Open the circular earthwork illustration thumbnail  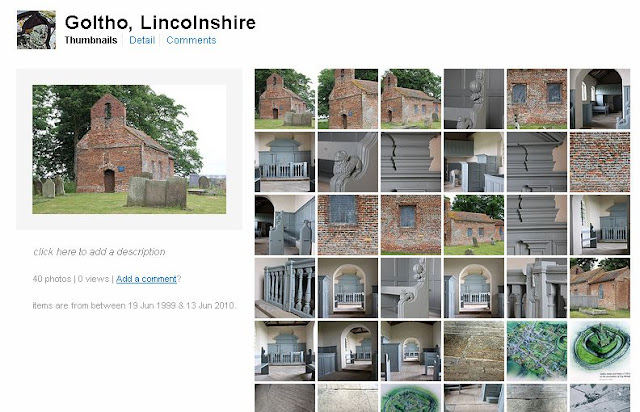coord(600,351)
